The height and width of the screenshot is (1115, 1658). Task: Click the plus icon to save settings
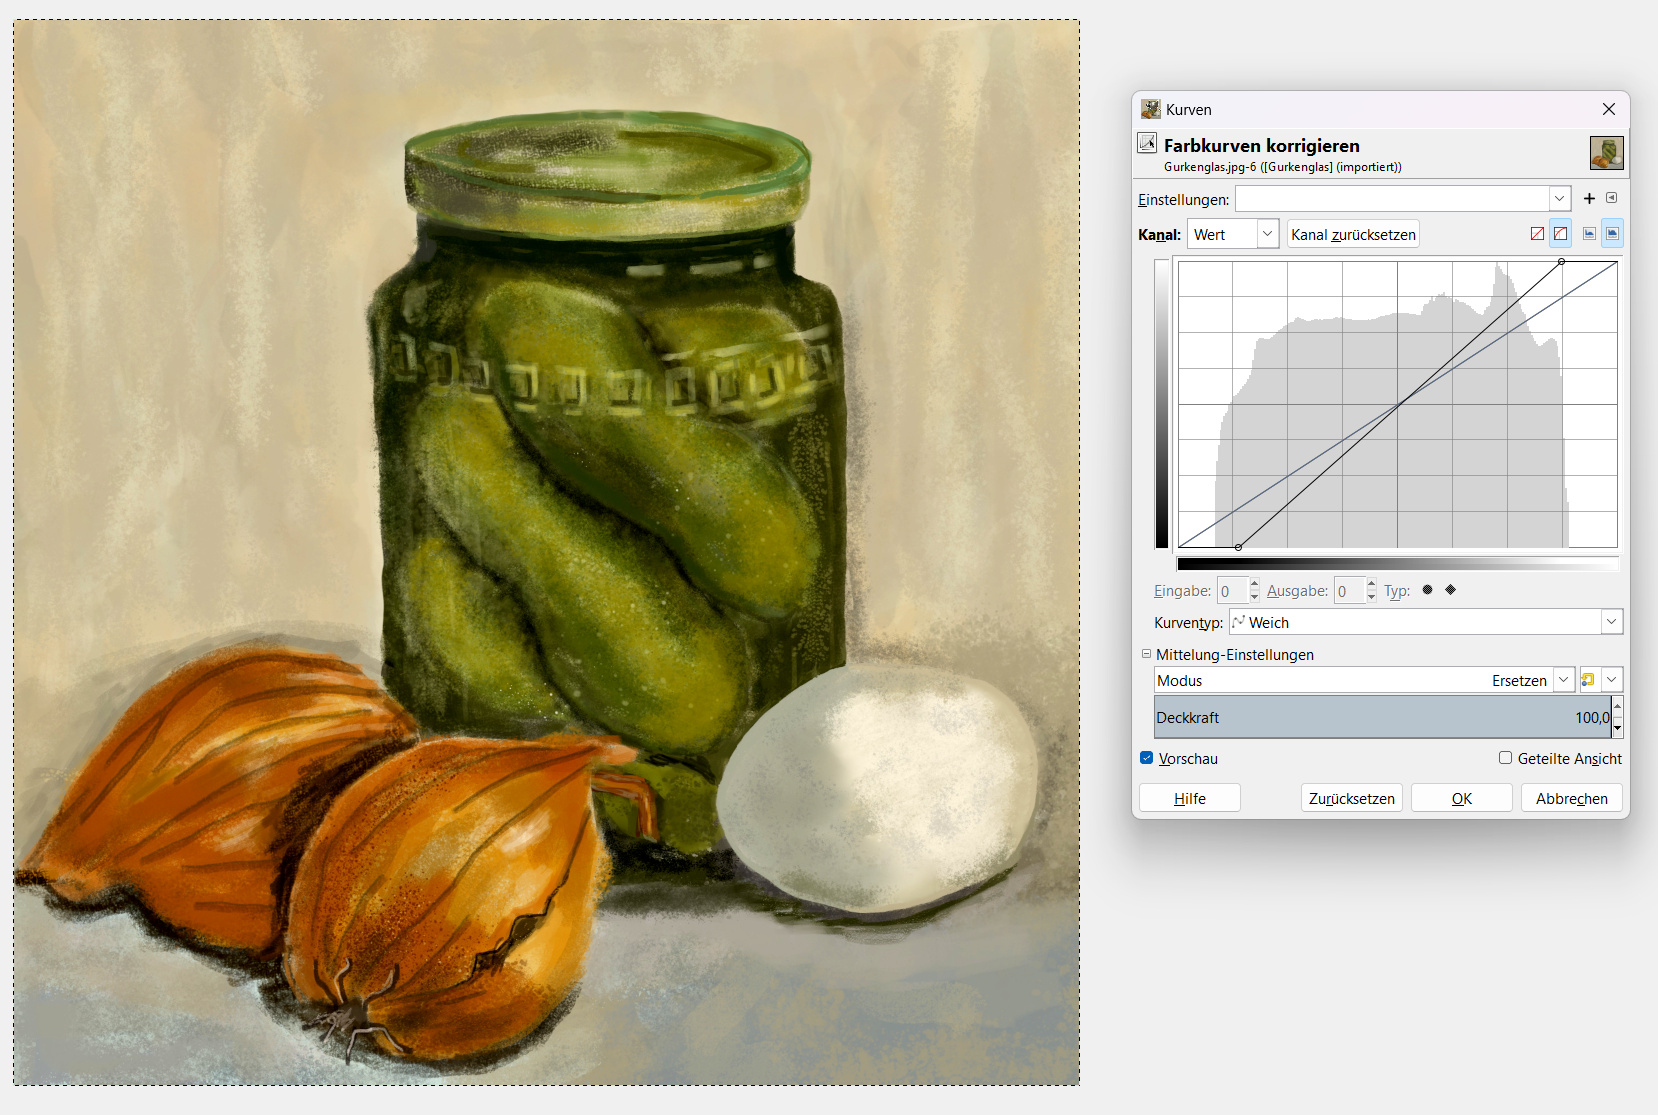click(x=1589, y=198)
